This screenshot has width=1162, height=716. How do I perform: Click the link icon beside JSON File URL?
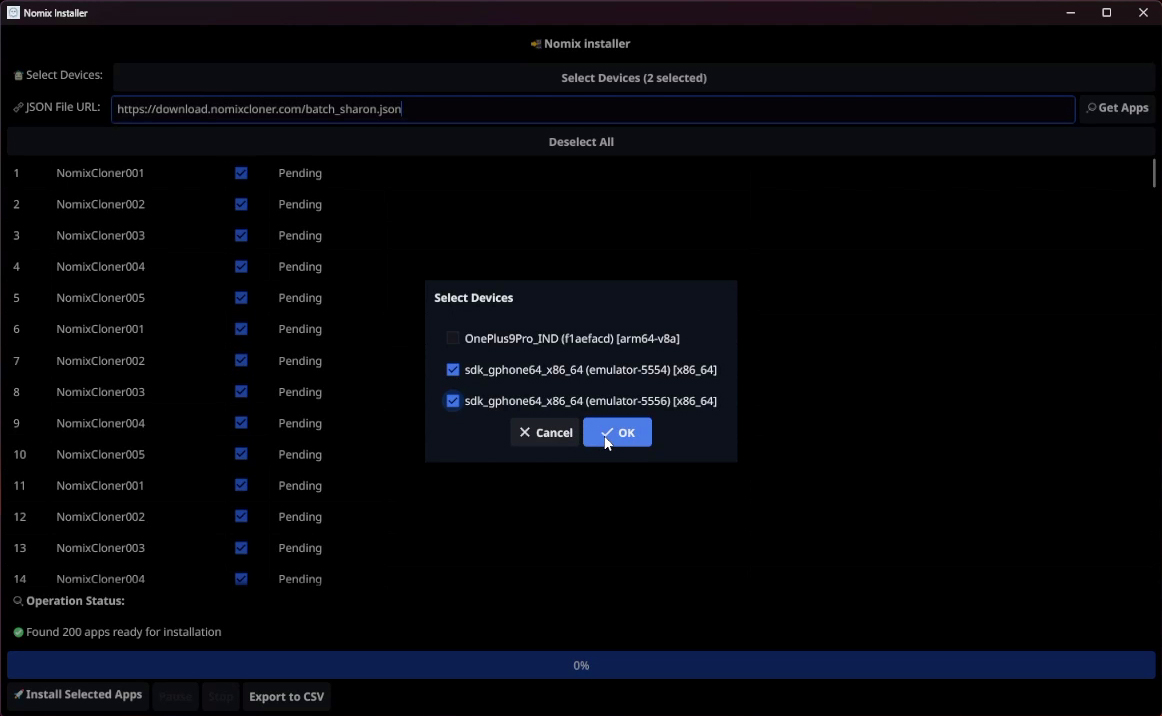pyautogui.click(x=19, y=107)
